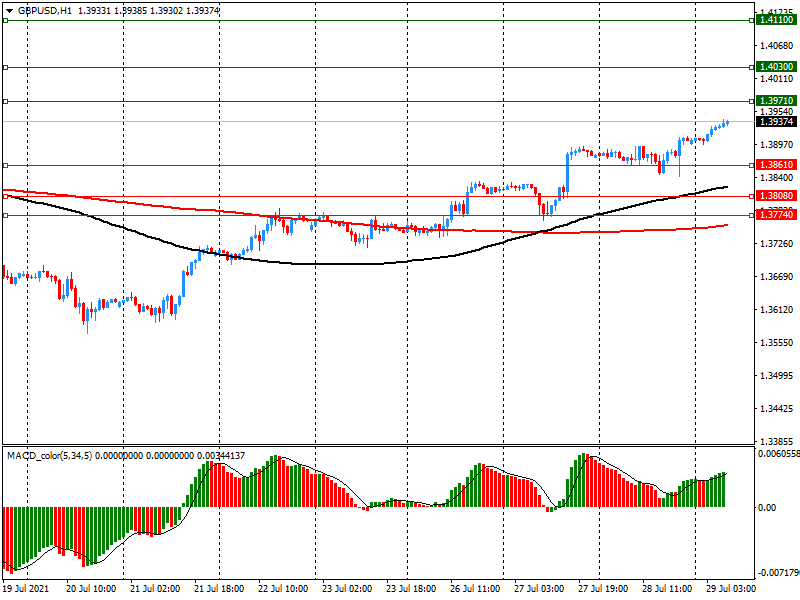The width and height of the screenshot is (800, 600).
Task: Select the GBPUSD,H1 chart title text
Action: [x=45, y=11]
